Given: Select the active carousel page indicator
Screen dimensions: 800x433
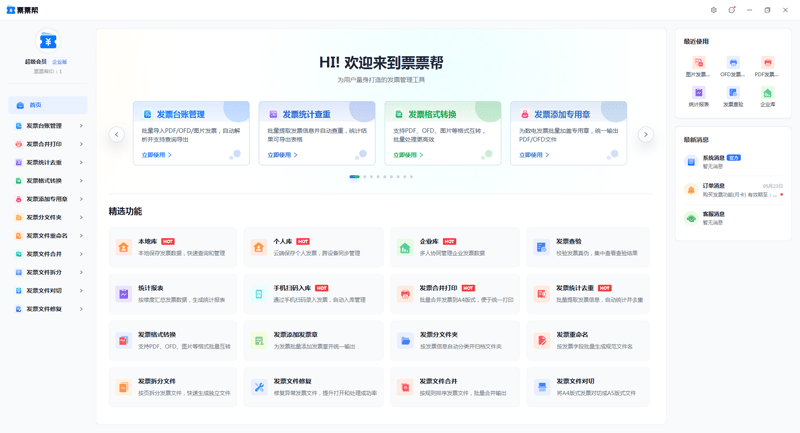Looking at the screenshot, I should click(x=355, y=176).
